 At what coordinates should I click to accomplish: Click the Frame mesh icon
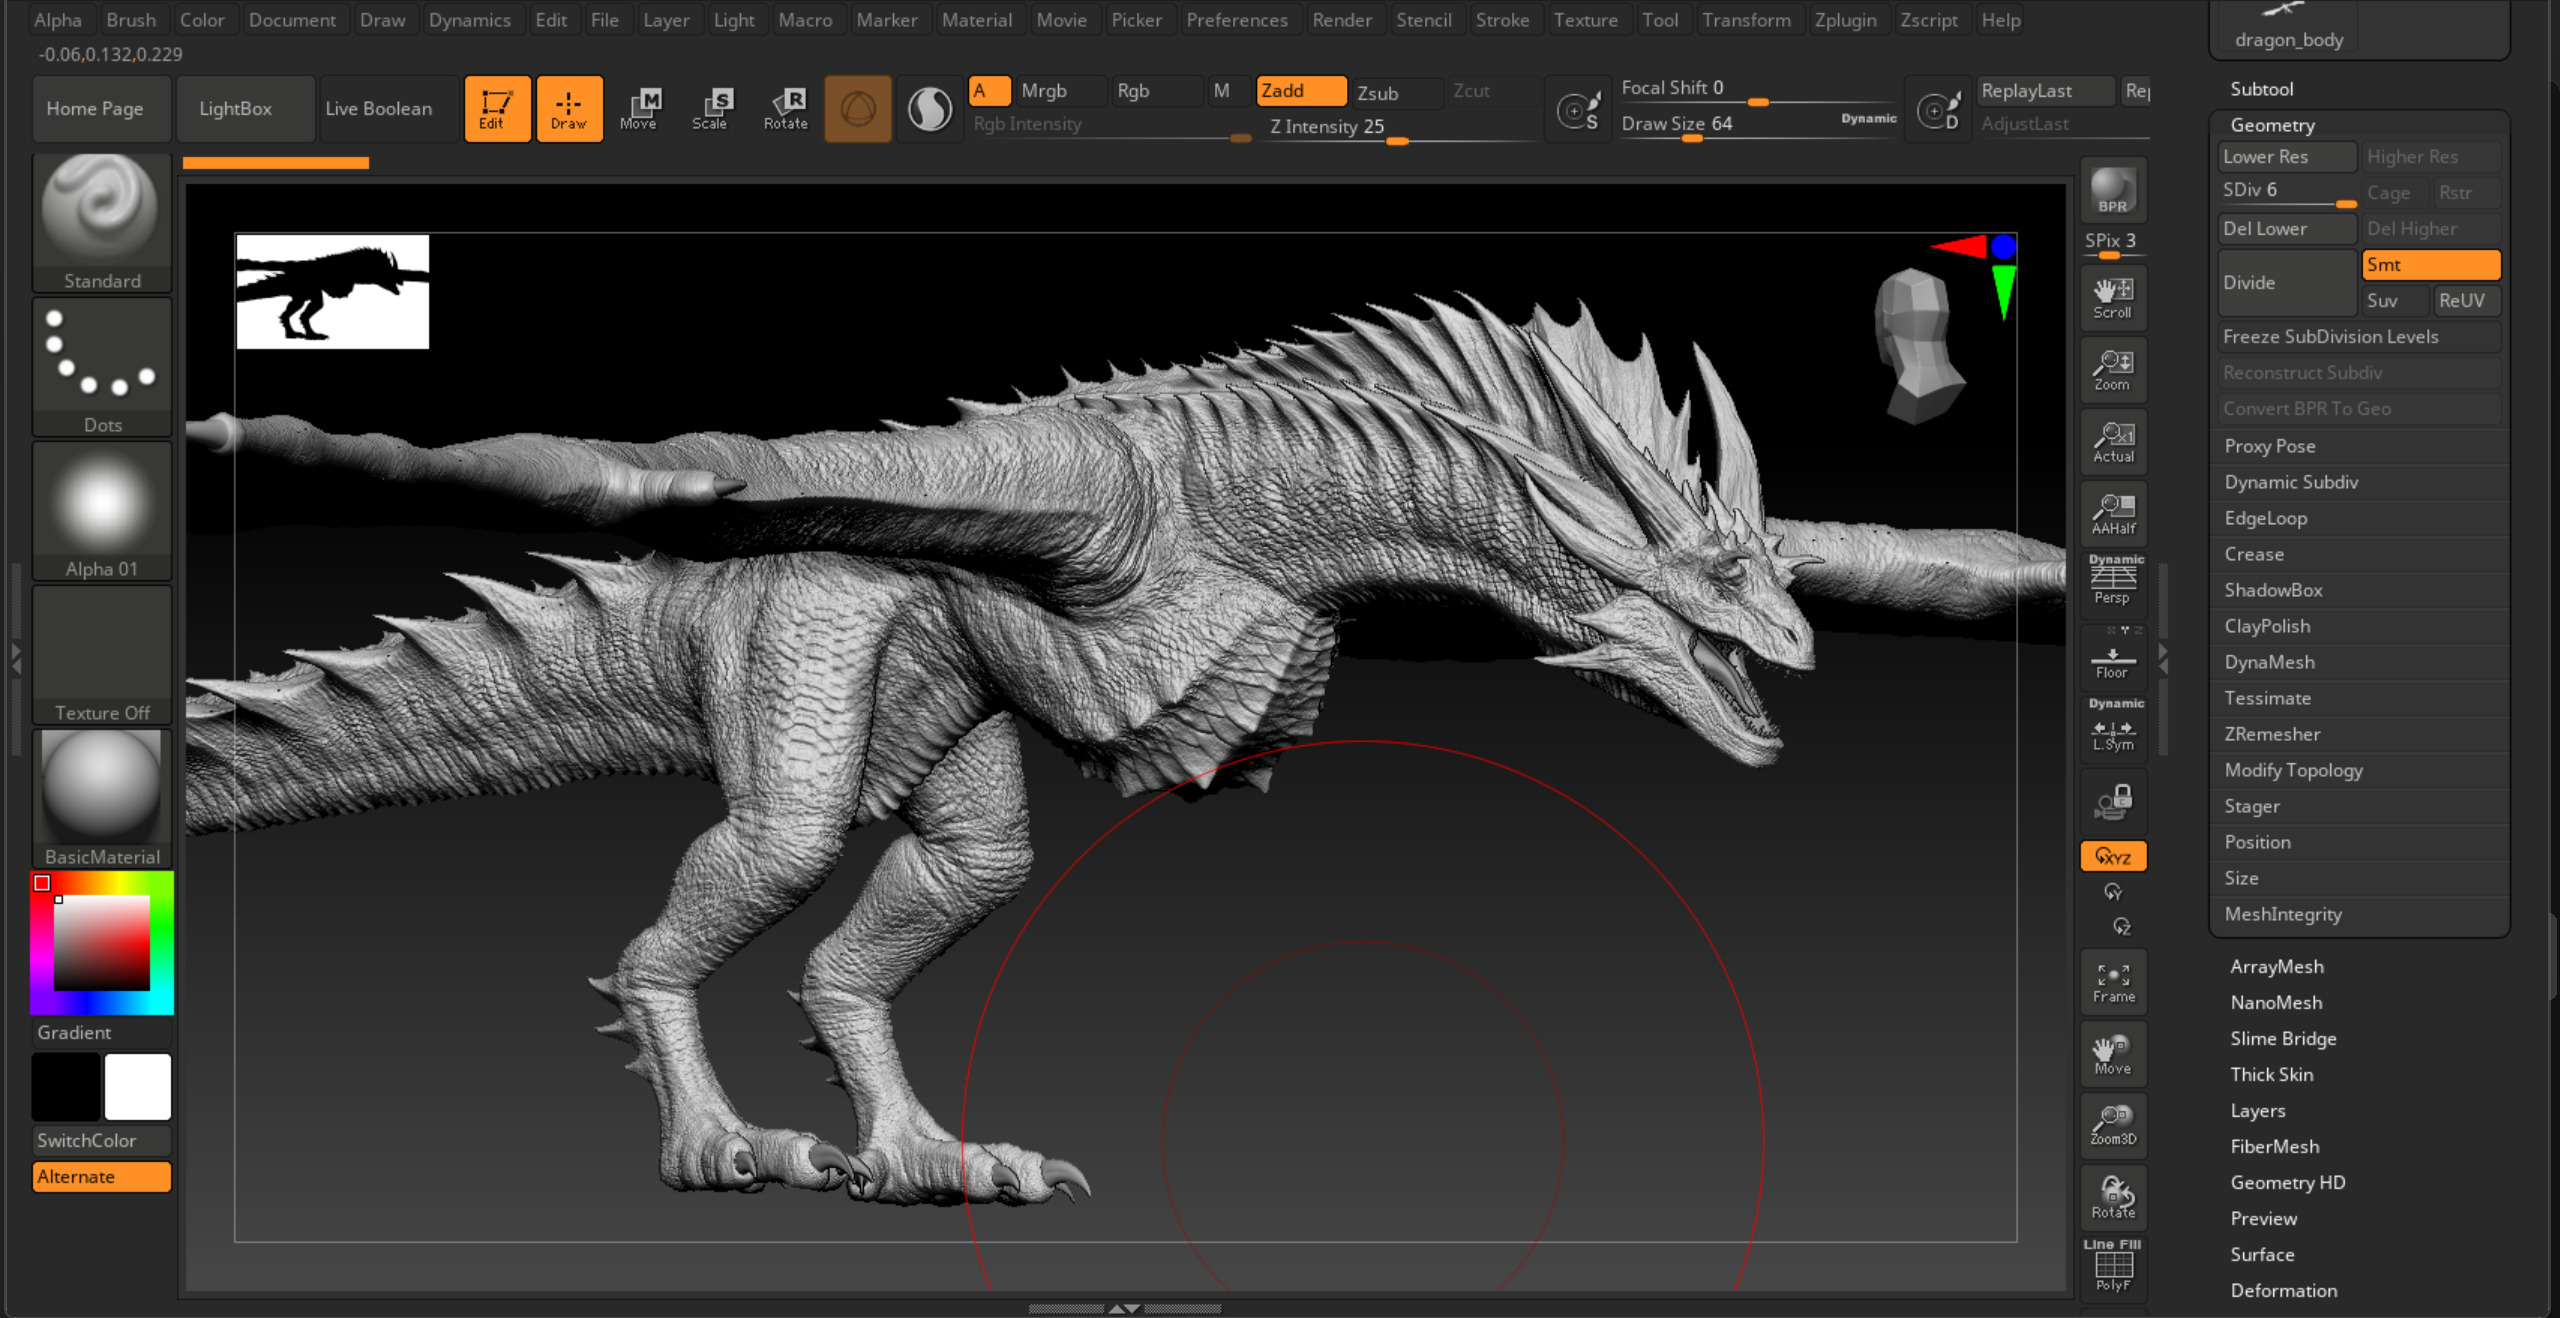[x=2113, y=982]
